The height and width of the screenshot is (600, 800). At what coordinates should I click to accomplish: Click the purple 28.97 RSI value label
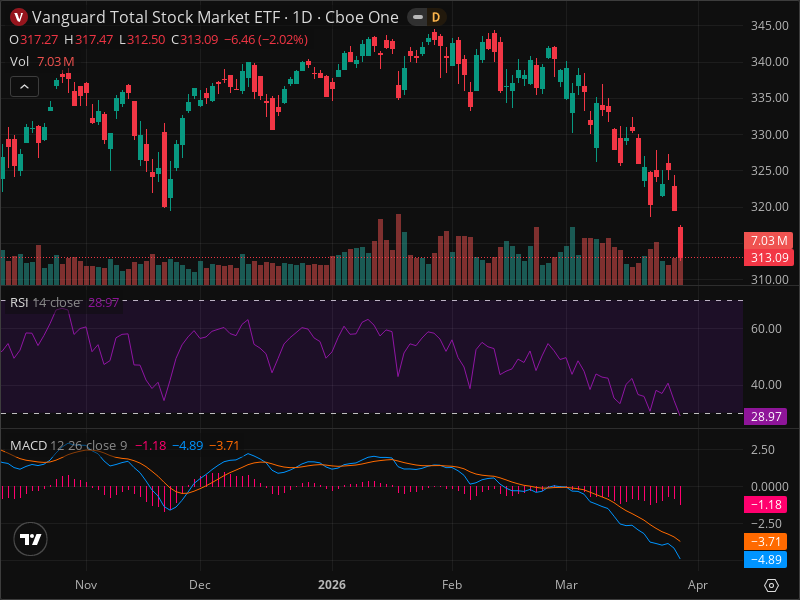click(x=765, y=416)
